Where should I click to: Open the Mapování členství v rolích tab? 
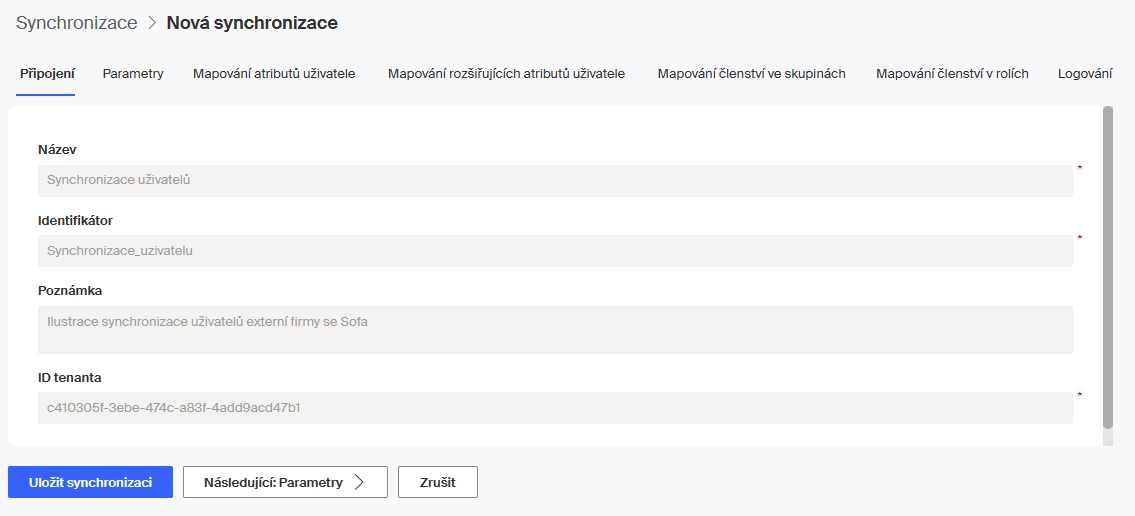(x=952, y=74)
